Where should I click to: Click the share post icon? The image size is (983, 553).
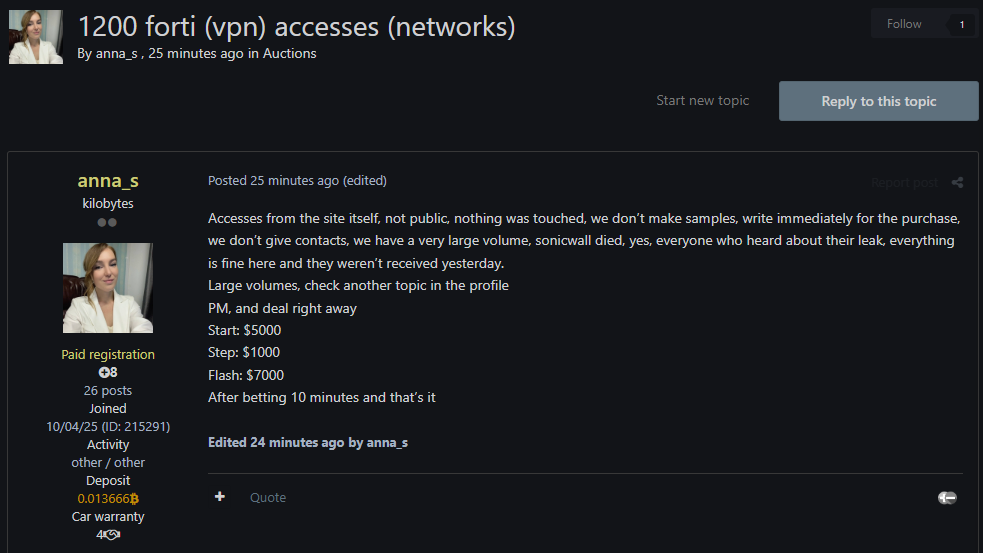click(957, 182)
